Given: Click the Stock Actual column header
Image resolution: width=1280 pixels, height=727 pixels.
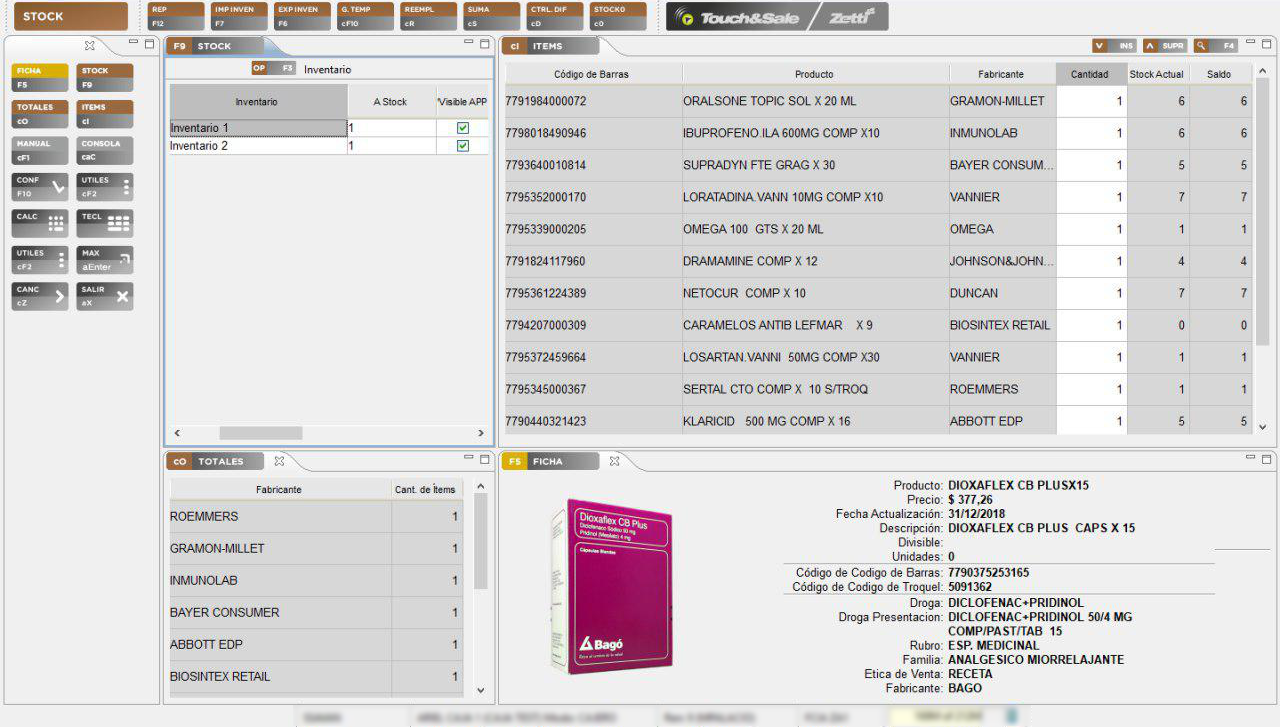Looking at the screenshot, I should (x=1157, y=74).
